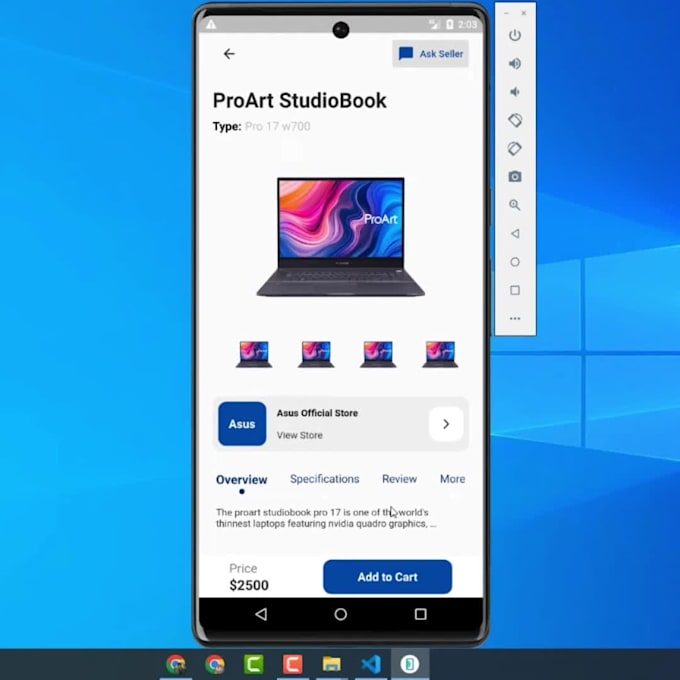680x680 pixels.
Task: Open emulator extended controls (three dots)
Action: click(515, 319)
